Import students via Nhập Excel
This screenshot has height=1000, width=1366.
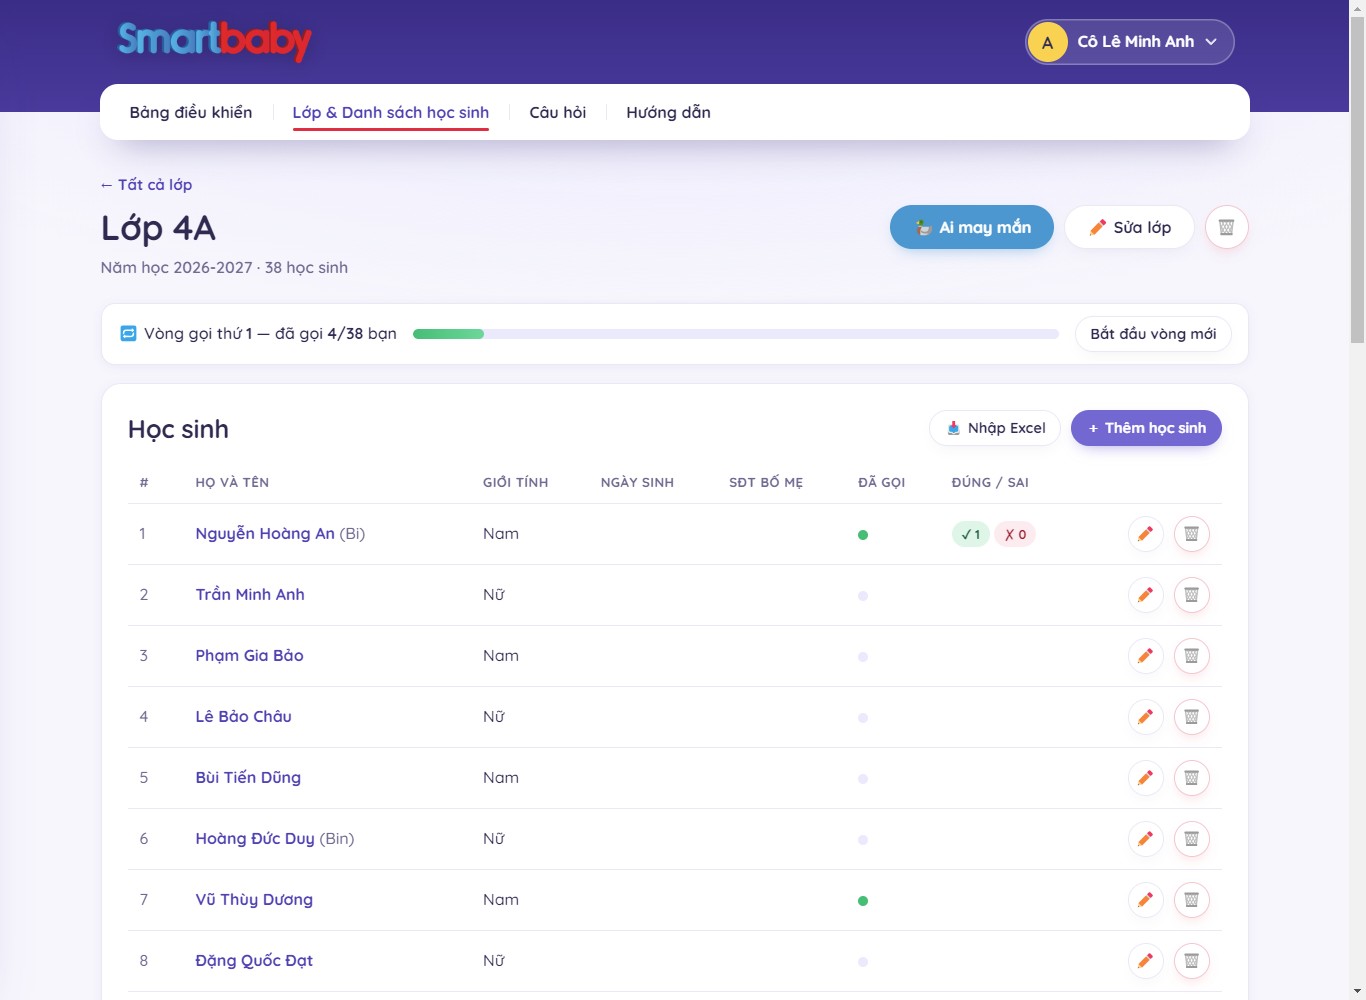point(995,428)
